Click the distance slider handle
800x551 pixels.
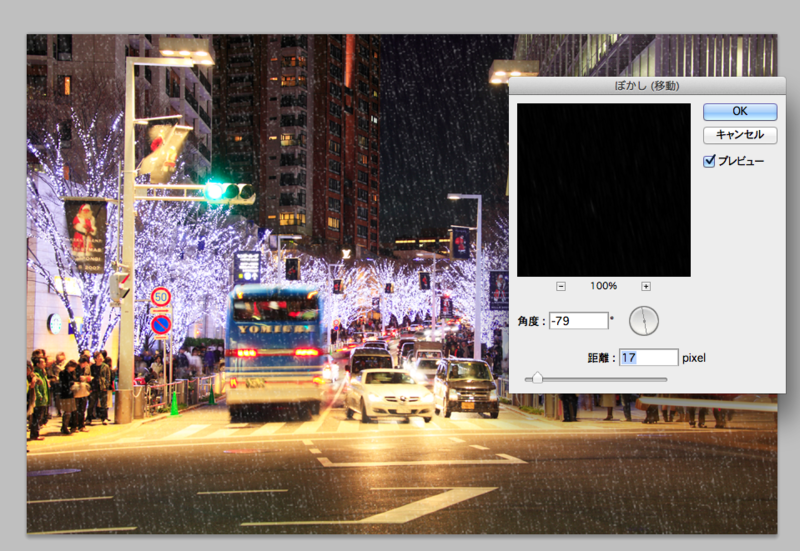pyautogui.click(x=537, y=379)
